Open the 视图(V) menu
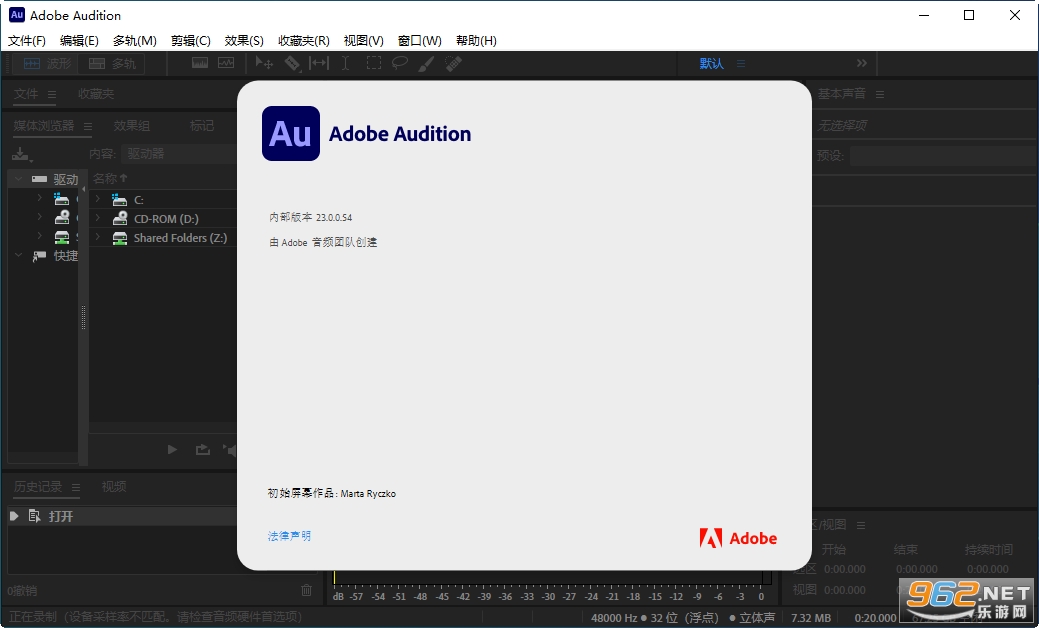The width and height of the screenshot is (1039, 628). pyautogui.click(x=363, y=41)
